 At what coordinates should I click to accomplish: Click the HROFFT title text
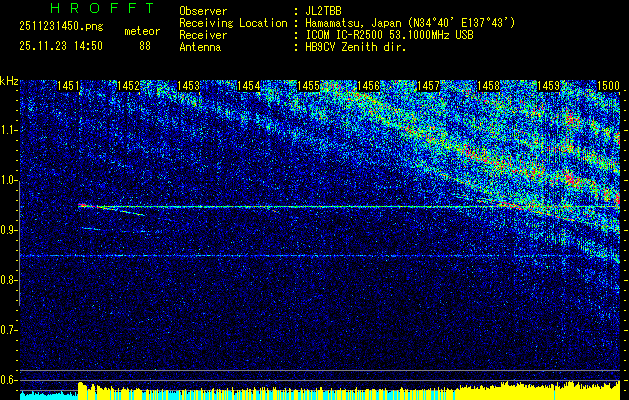(102, 8)
